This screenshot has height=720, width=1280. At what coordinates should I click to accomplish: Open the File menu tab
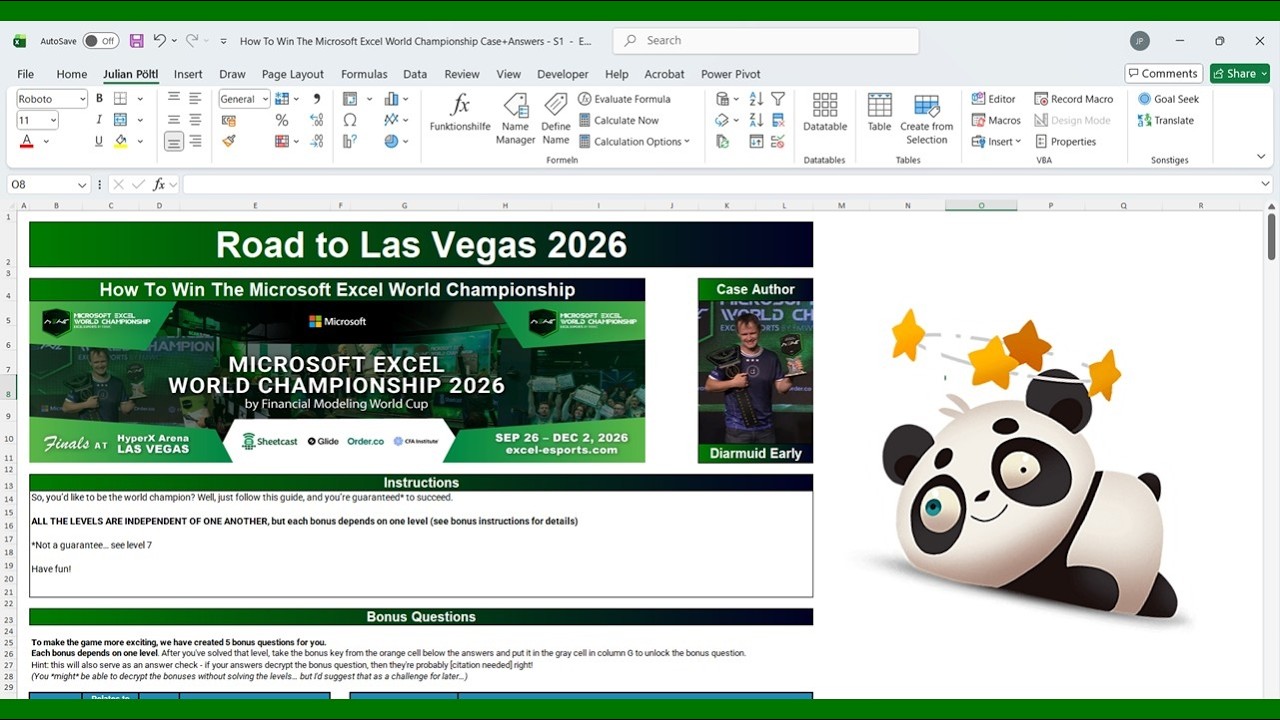26,74
